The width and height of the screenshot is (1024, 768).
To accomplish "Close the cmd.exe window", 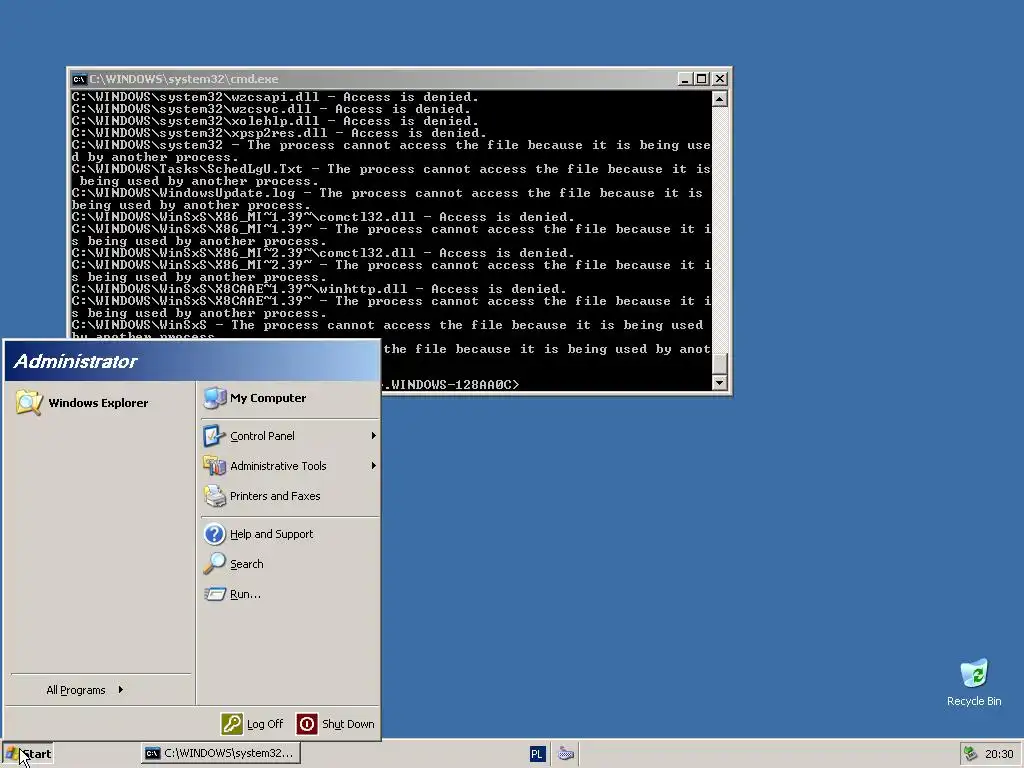I will point(720,79).
